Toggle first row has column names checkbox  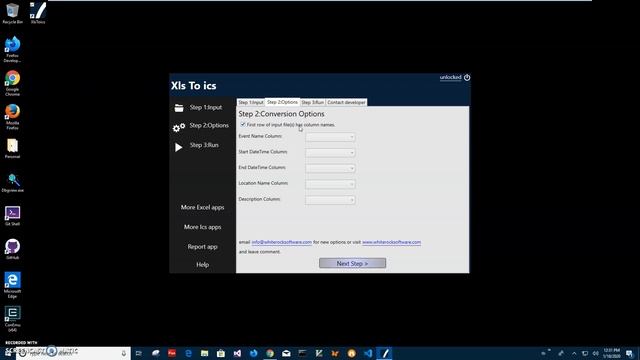[243, 124]
